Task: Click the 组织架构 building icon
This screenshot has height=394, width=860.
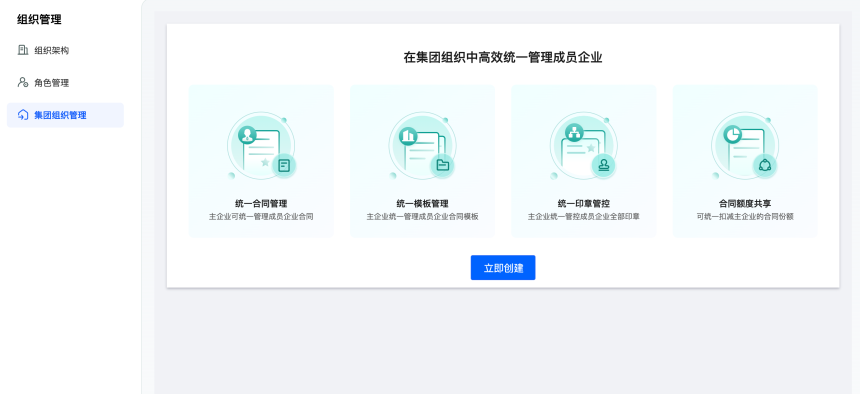Action: pos(22,50)
